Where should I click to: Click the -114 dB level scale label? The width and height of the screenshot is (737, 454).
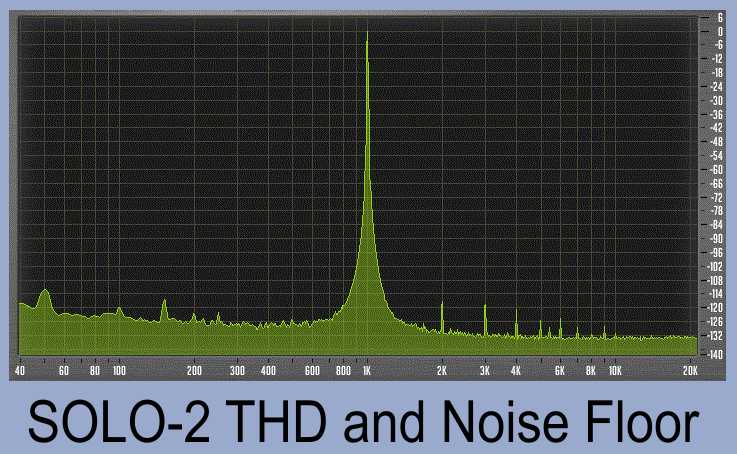click(x=715, y=294)
